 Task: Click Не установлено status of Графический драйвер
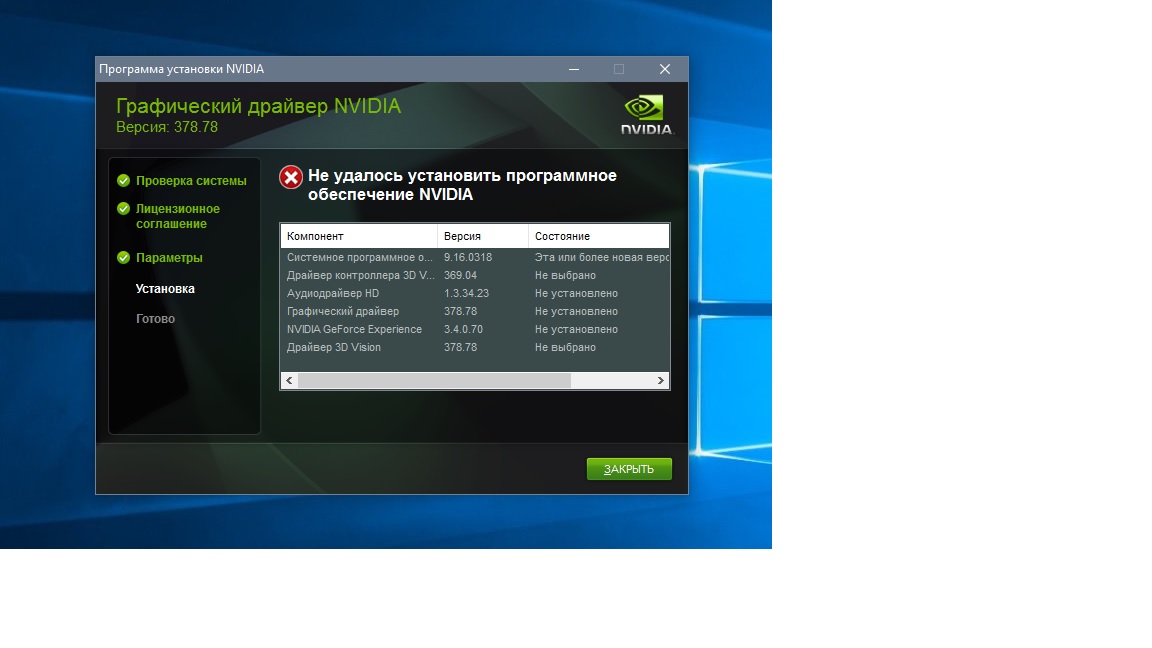coord(576,312)
